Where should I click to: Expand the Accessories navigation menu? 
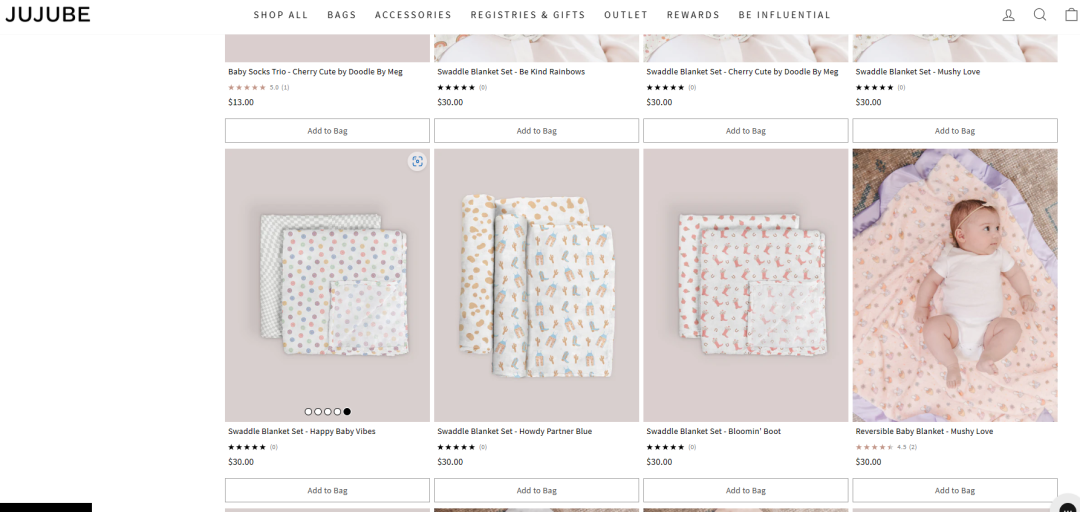[x=413, y=15]
